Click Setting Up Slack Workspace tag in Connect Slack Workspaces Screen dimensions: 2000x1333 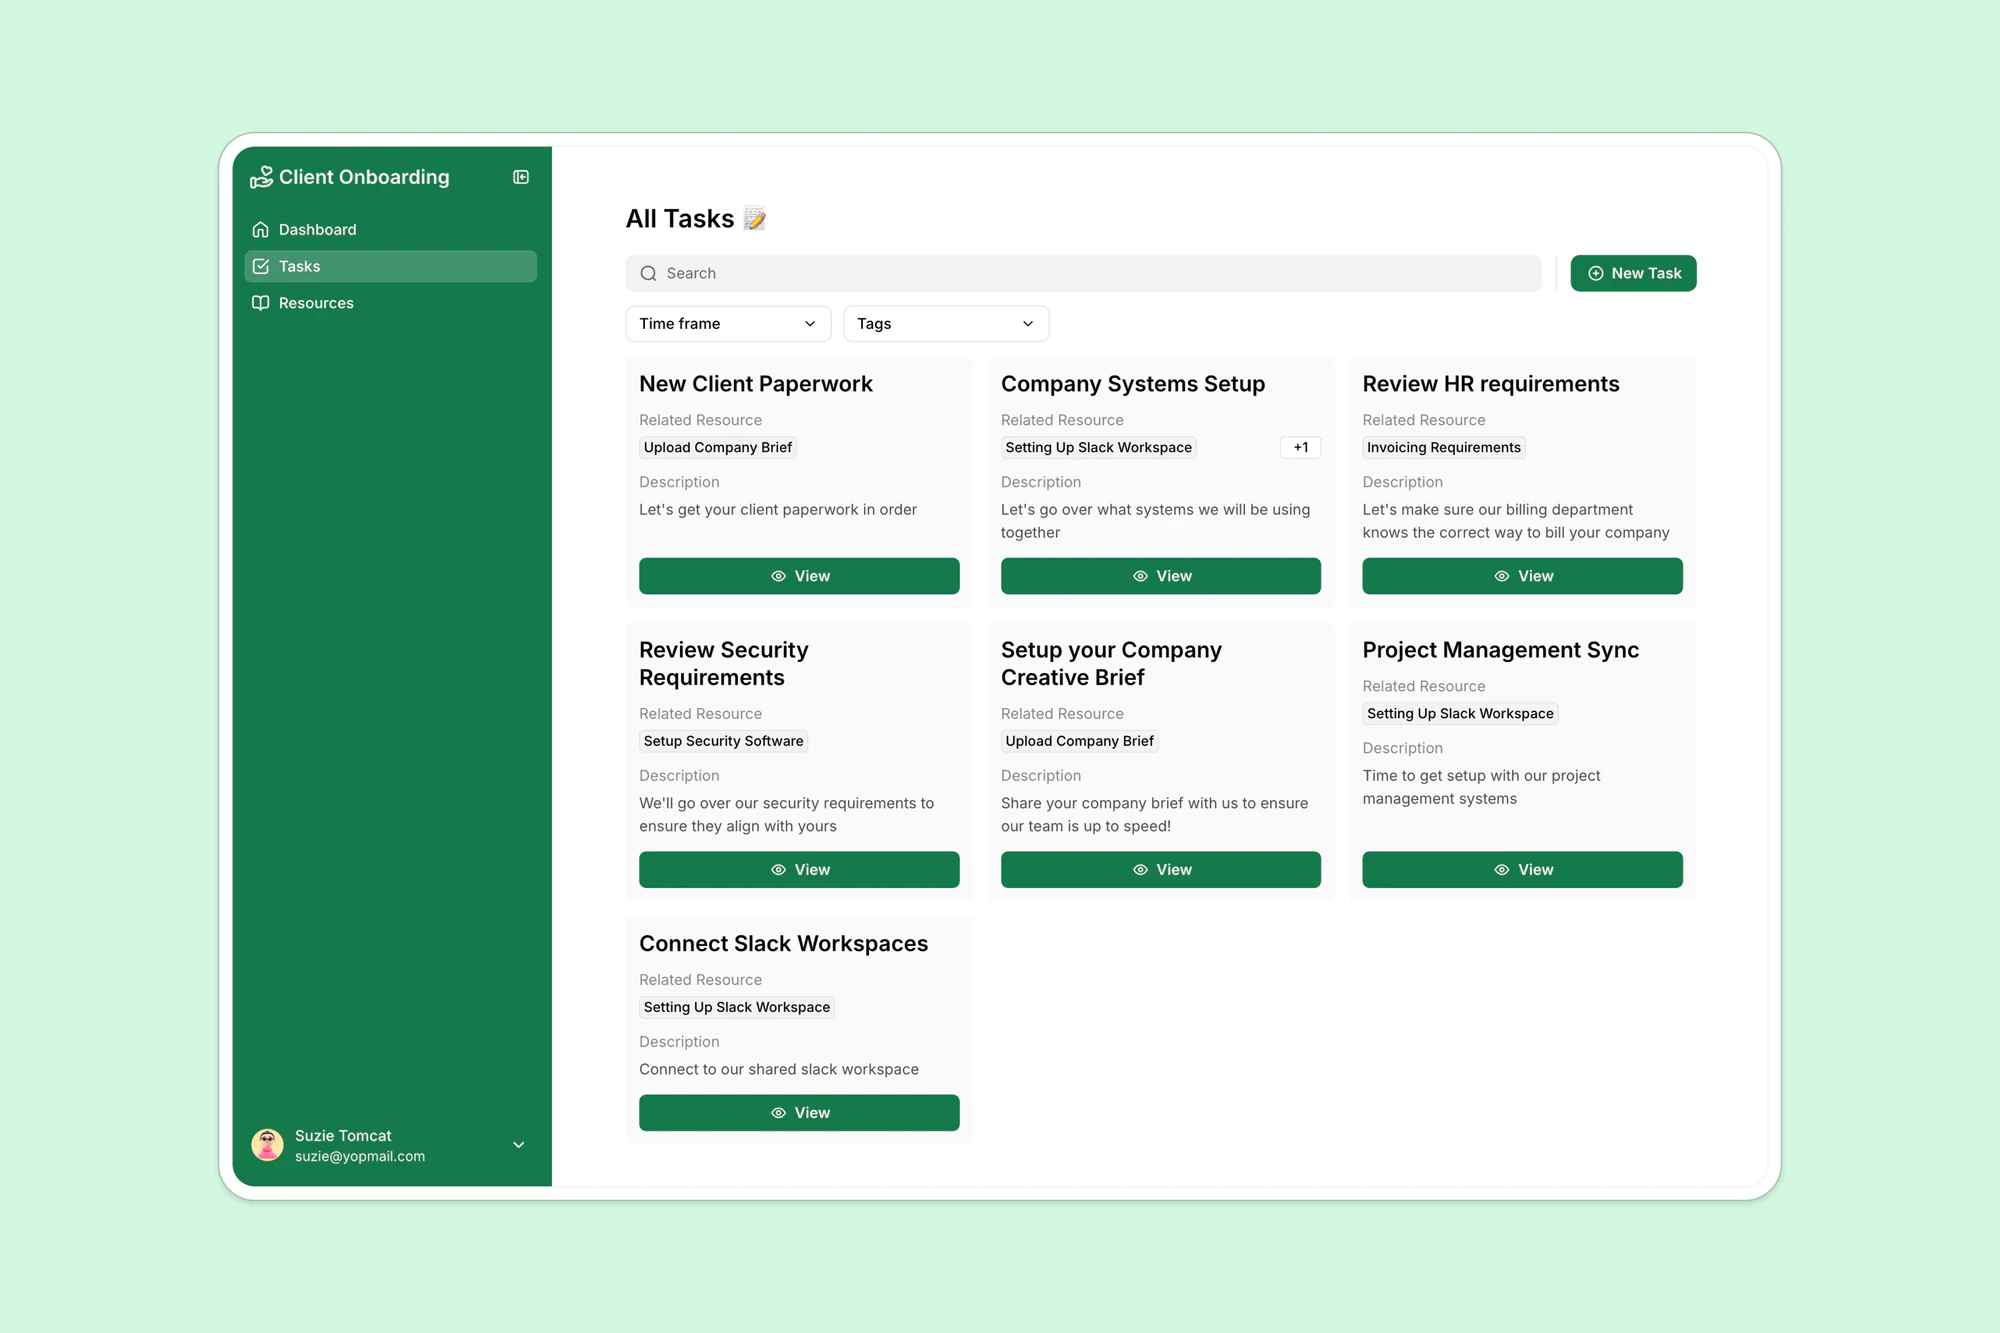click(737, 1007)
